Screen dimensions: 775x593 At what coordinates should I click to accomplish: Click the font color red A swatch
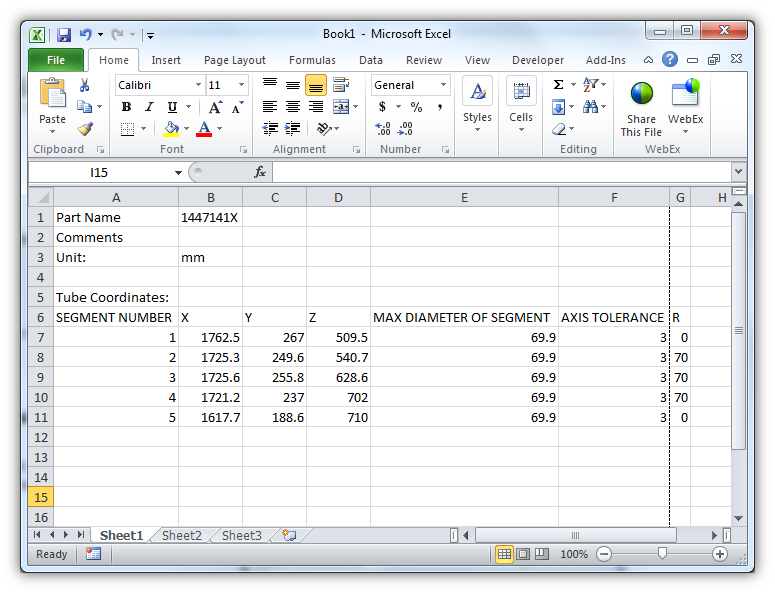pos(204,129)
